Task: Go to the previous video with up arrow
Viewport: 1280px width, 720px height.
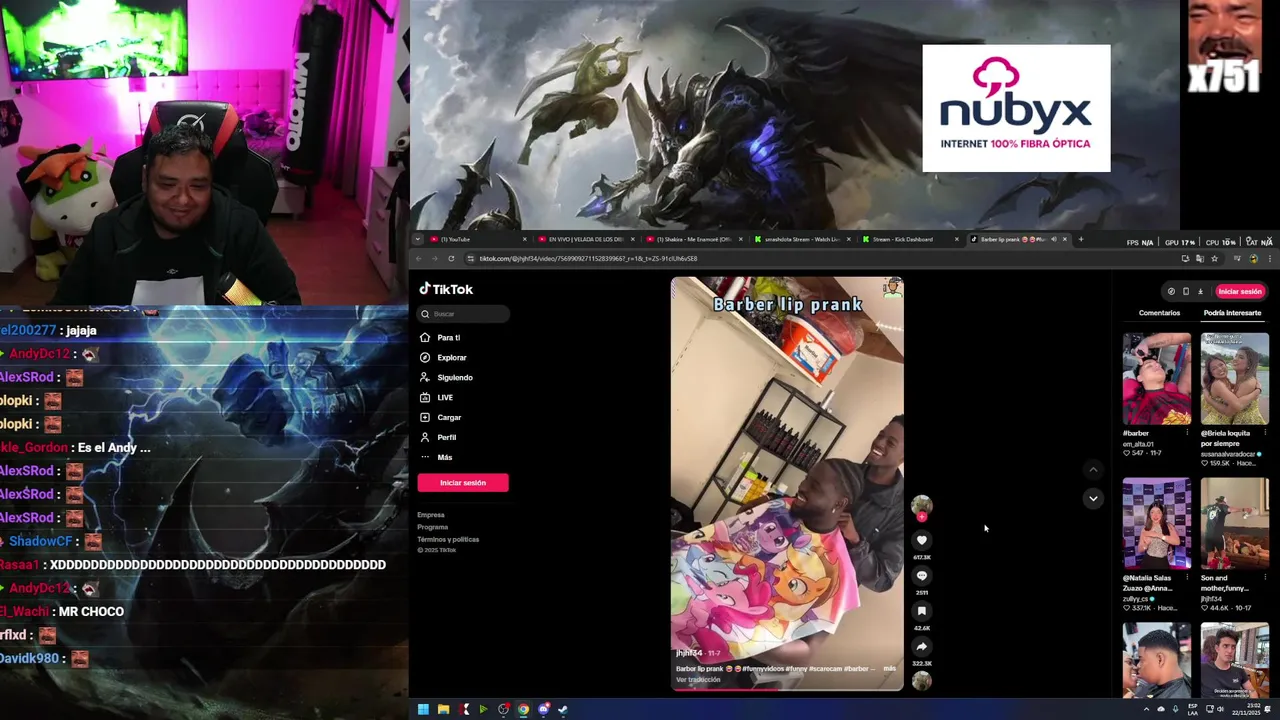Action: (1093, 469)
